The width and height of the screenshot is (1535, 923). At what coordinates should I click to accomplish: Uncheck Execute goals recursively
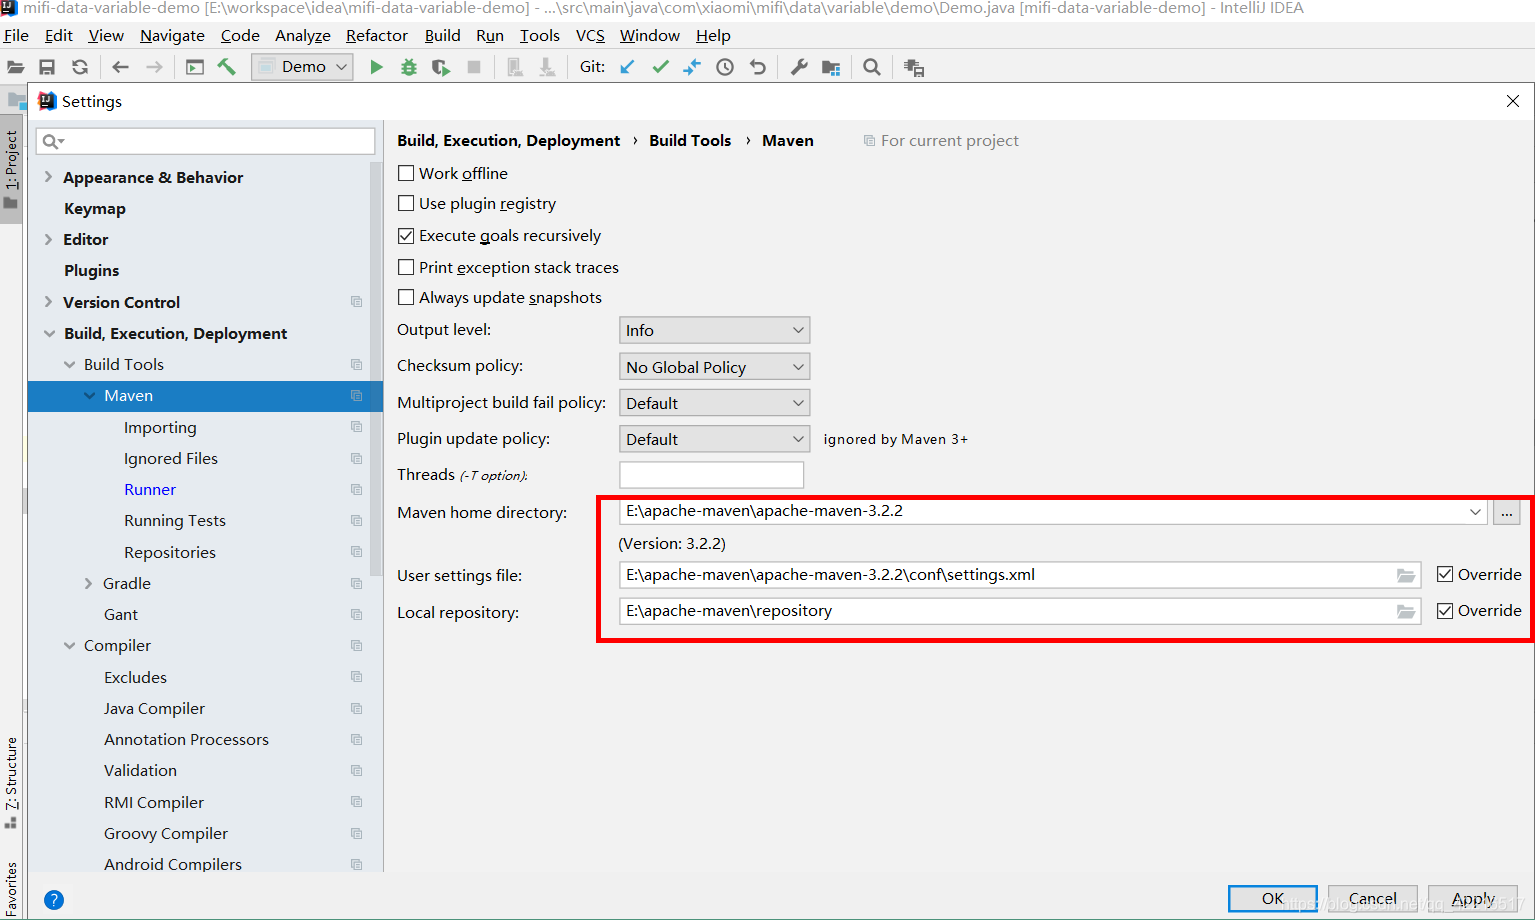click(x=406, y=236)
